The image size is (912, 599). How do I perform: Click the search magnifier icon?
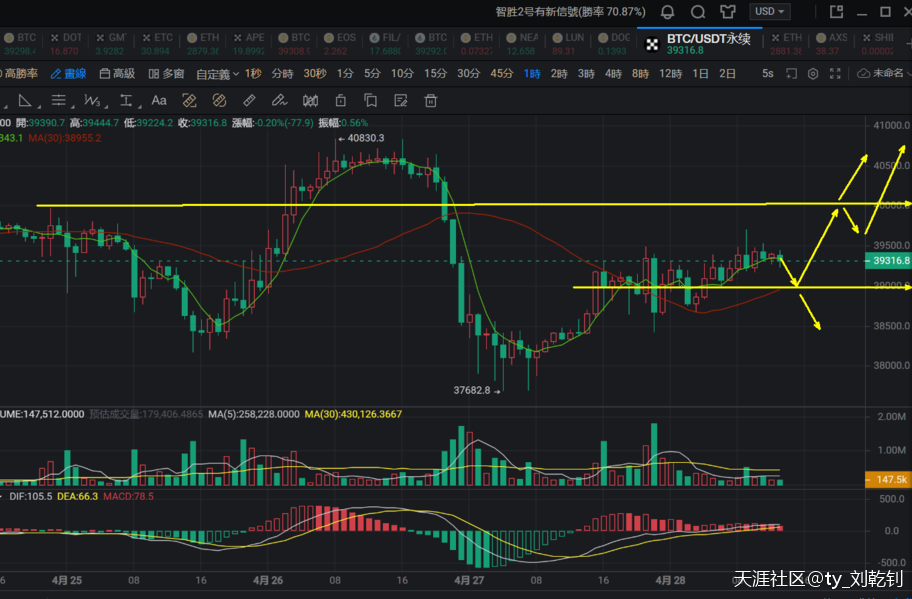point(699,12)
